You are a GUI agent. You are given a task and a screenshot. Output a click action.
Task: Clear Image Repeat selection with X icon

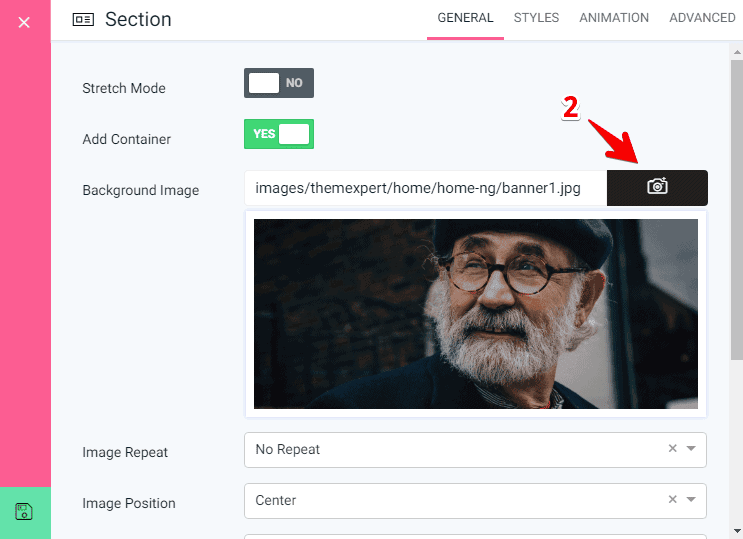tap(673, 449)
